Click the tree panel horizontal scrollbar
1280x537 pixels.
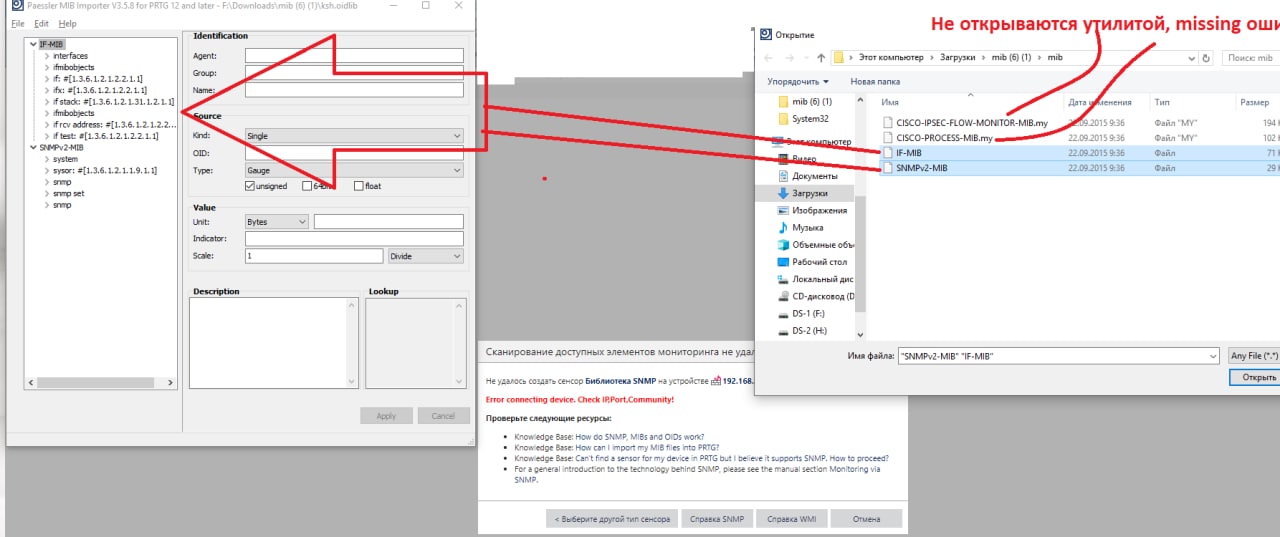(101, 382)
